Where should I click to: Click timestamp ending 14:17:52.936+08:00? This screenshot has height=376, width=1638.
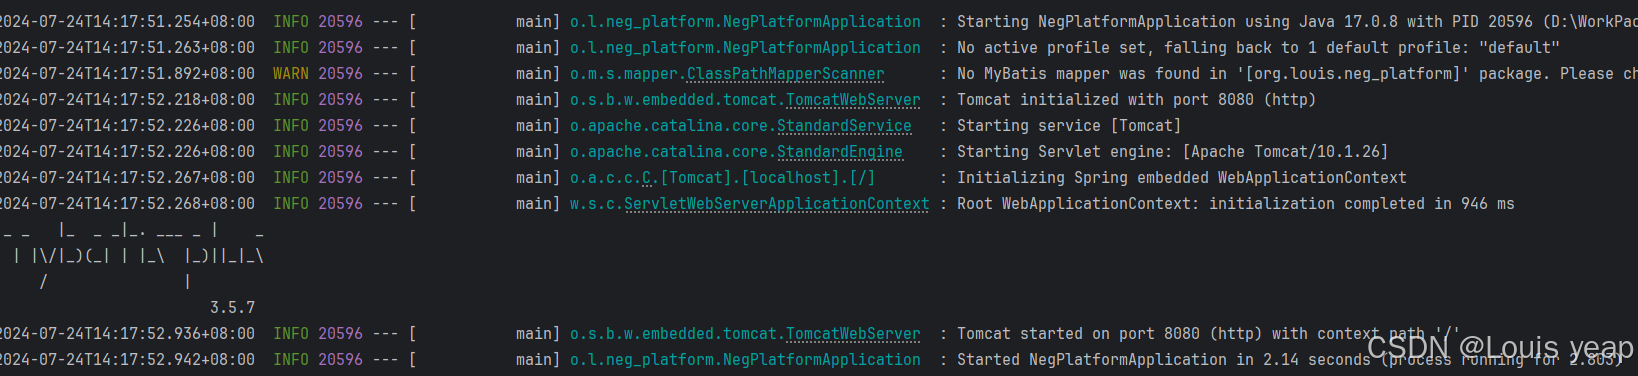pos(127,334)
